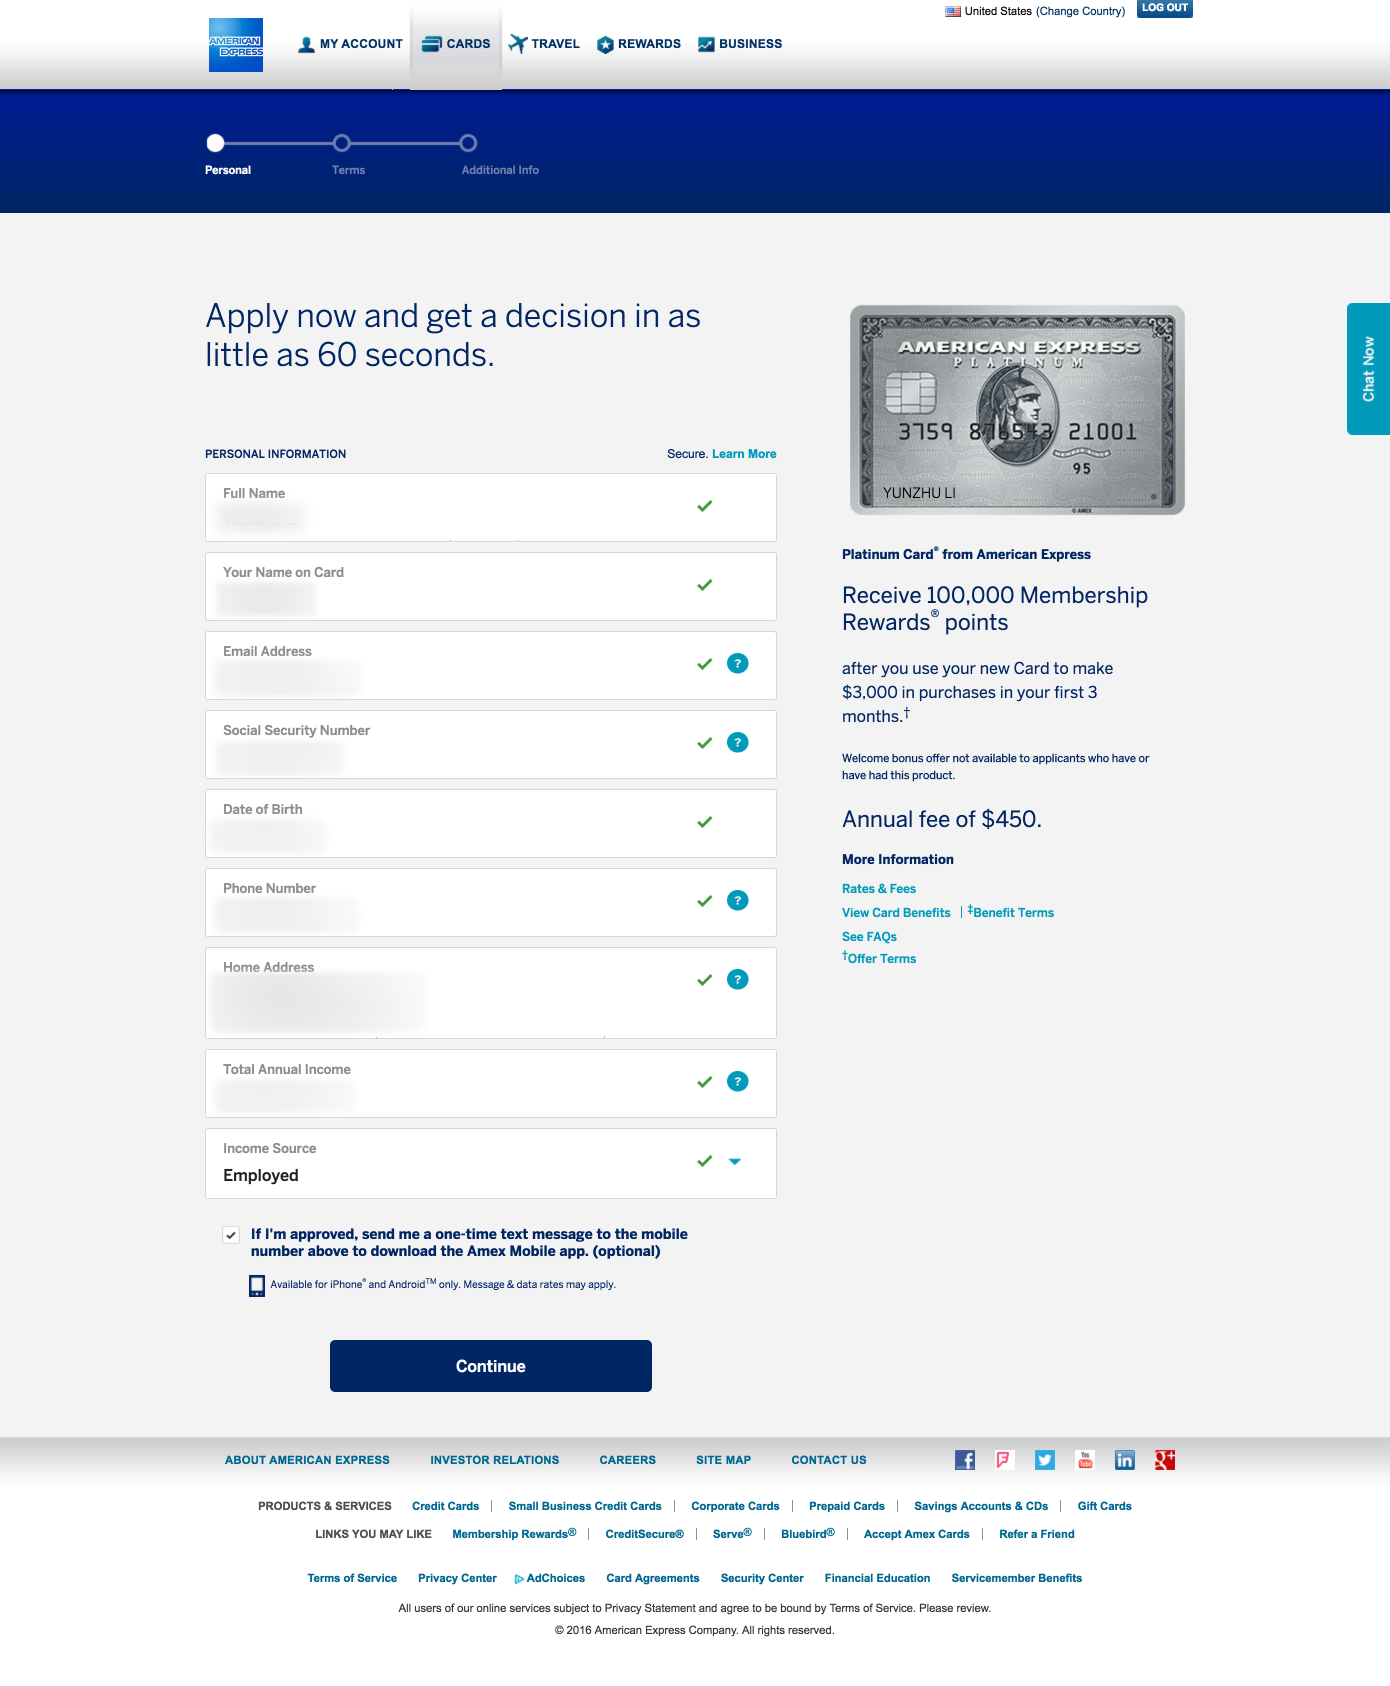1390x1686 pixels.
Task: Click the mobile phone icon near app availability
Action: coord(257,1286)
